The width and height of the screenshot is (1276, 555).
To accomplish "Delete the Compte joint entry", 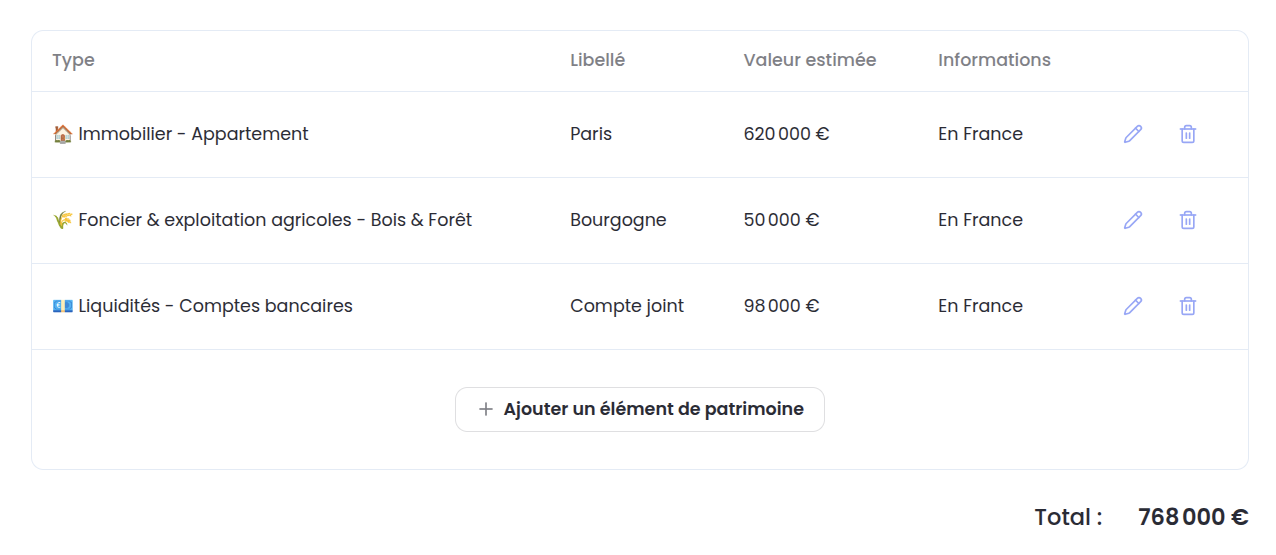I will click(x=1188, y=306).
